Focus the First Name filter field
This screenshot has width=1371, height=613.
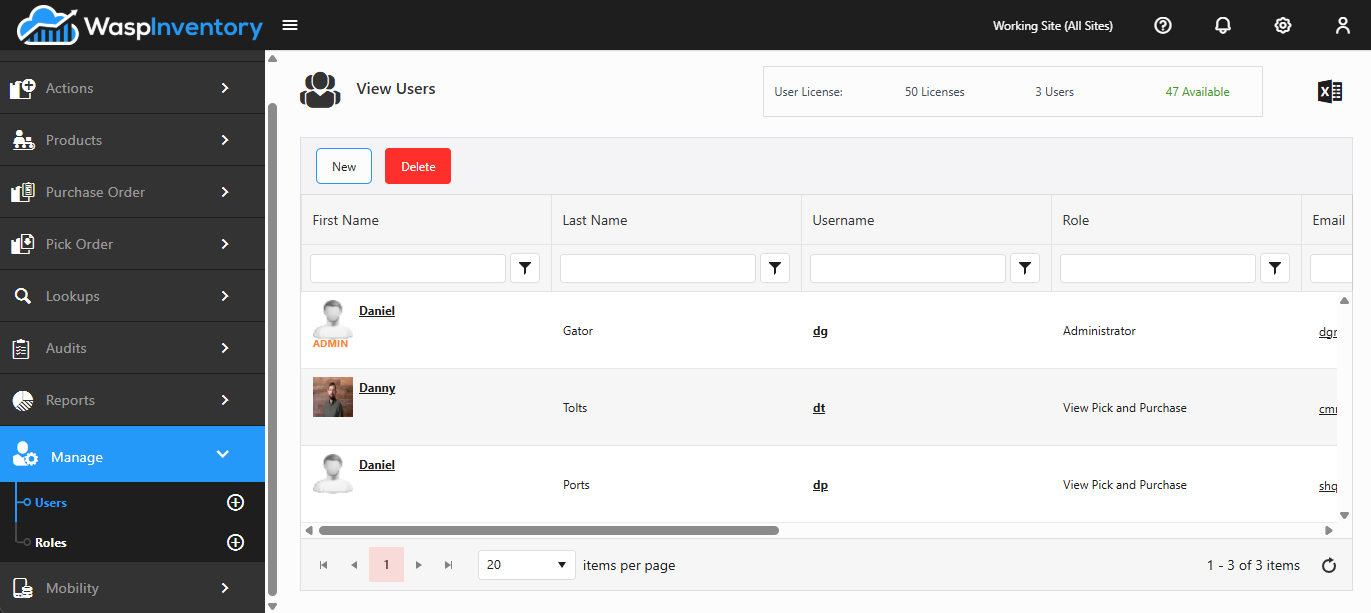[x=408, y=268]
